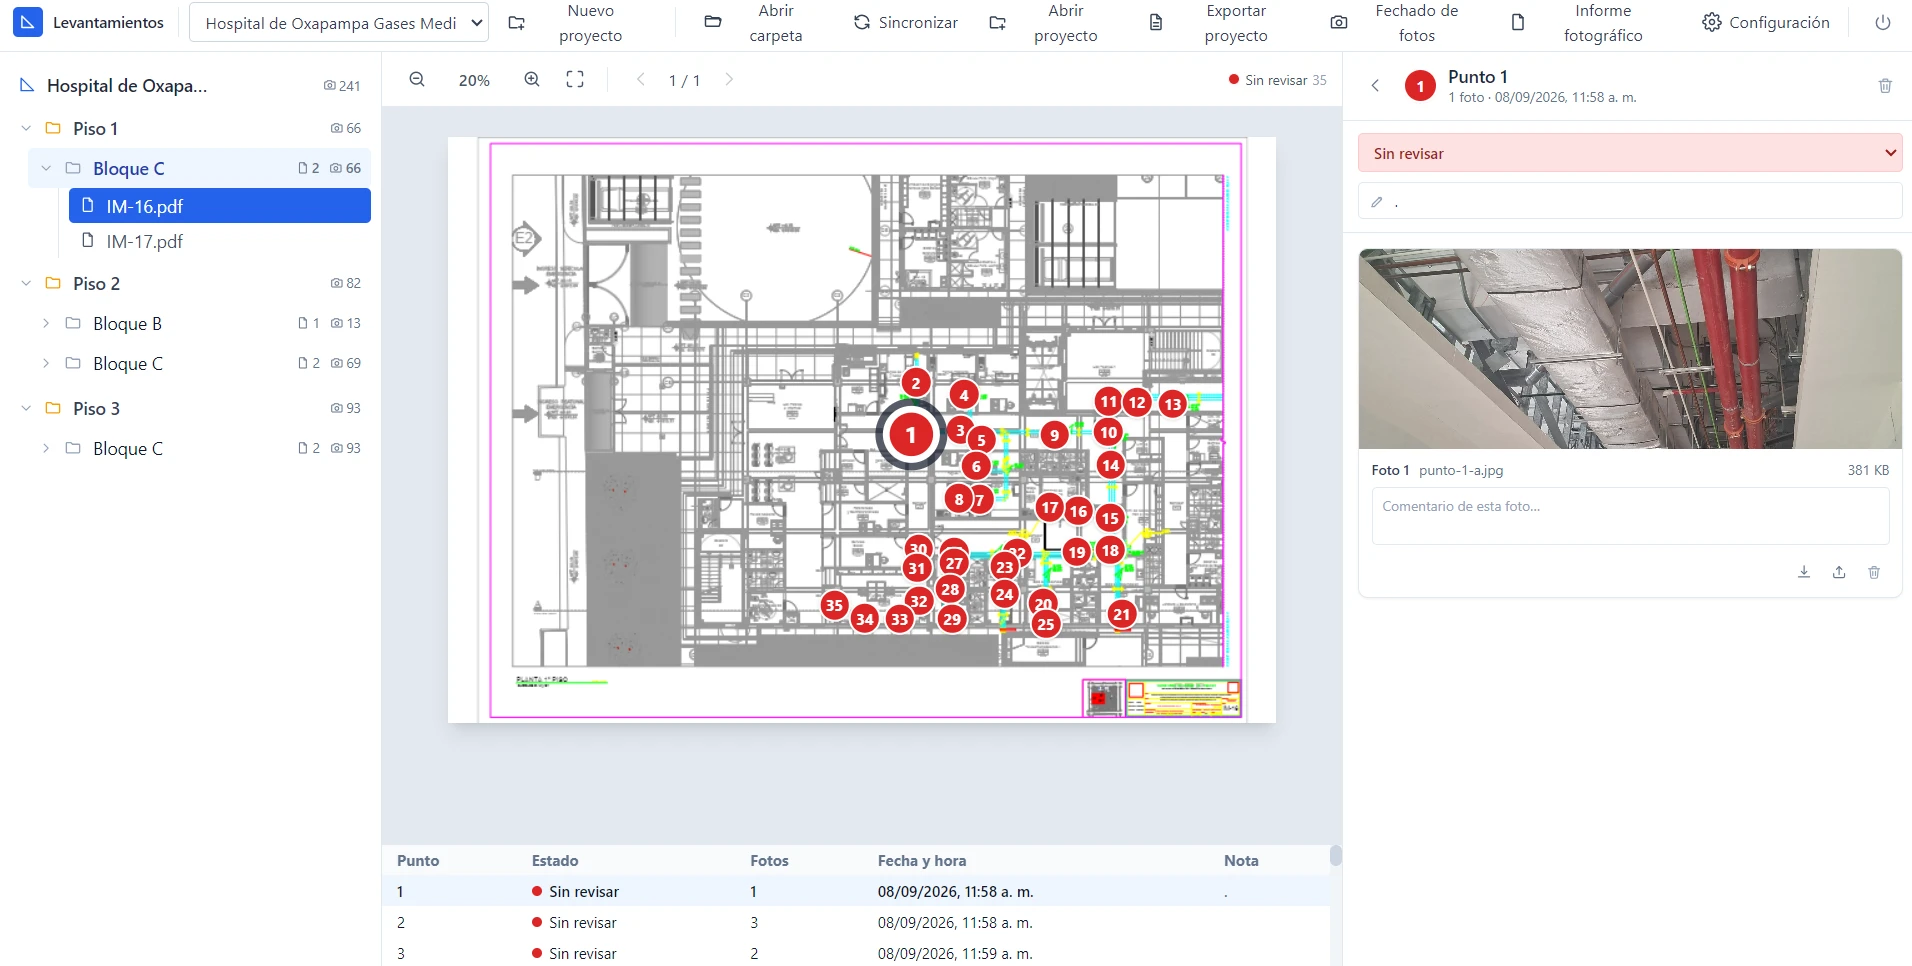Screen dimensions: 1912x966
Task: Select marker 21 on the floor plan
Action: tap(1122, 614)
